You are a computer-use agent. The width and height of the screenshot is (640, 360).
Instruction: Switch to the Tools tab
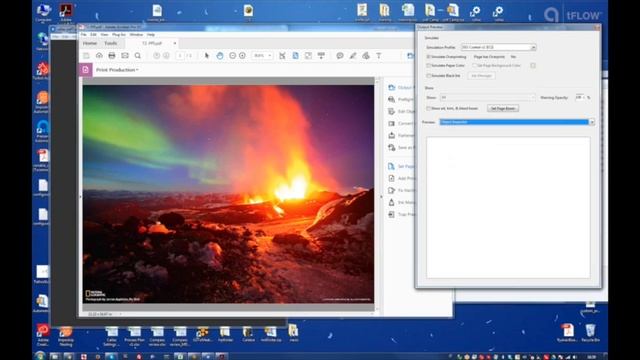pyautogui.click(x=111, y=43)
